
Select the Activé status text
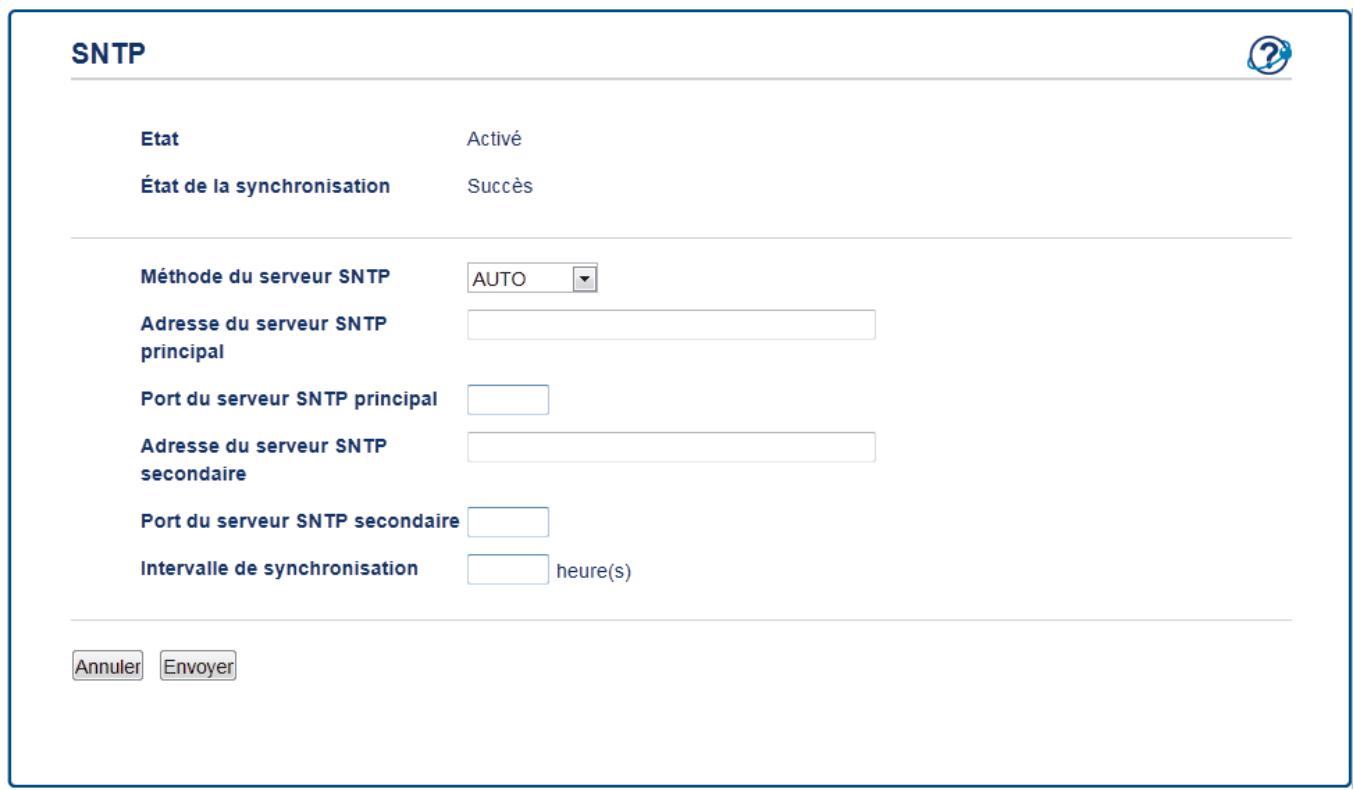(x=495, y=139)
